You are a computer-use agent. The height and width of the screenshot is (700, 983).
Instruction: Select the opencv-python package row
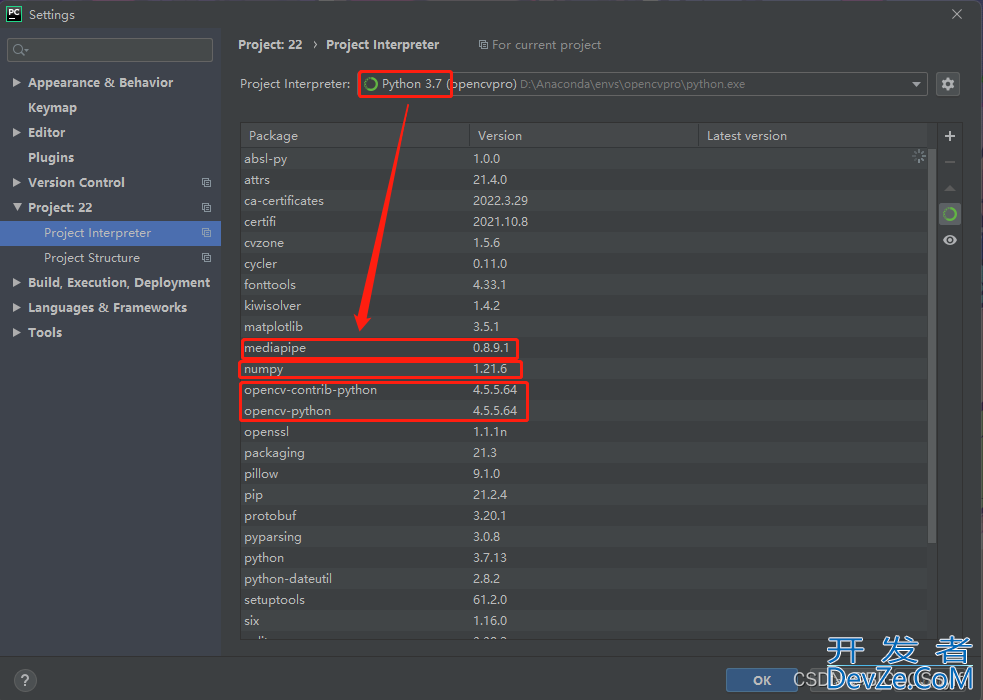(584, 410)
